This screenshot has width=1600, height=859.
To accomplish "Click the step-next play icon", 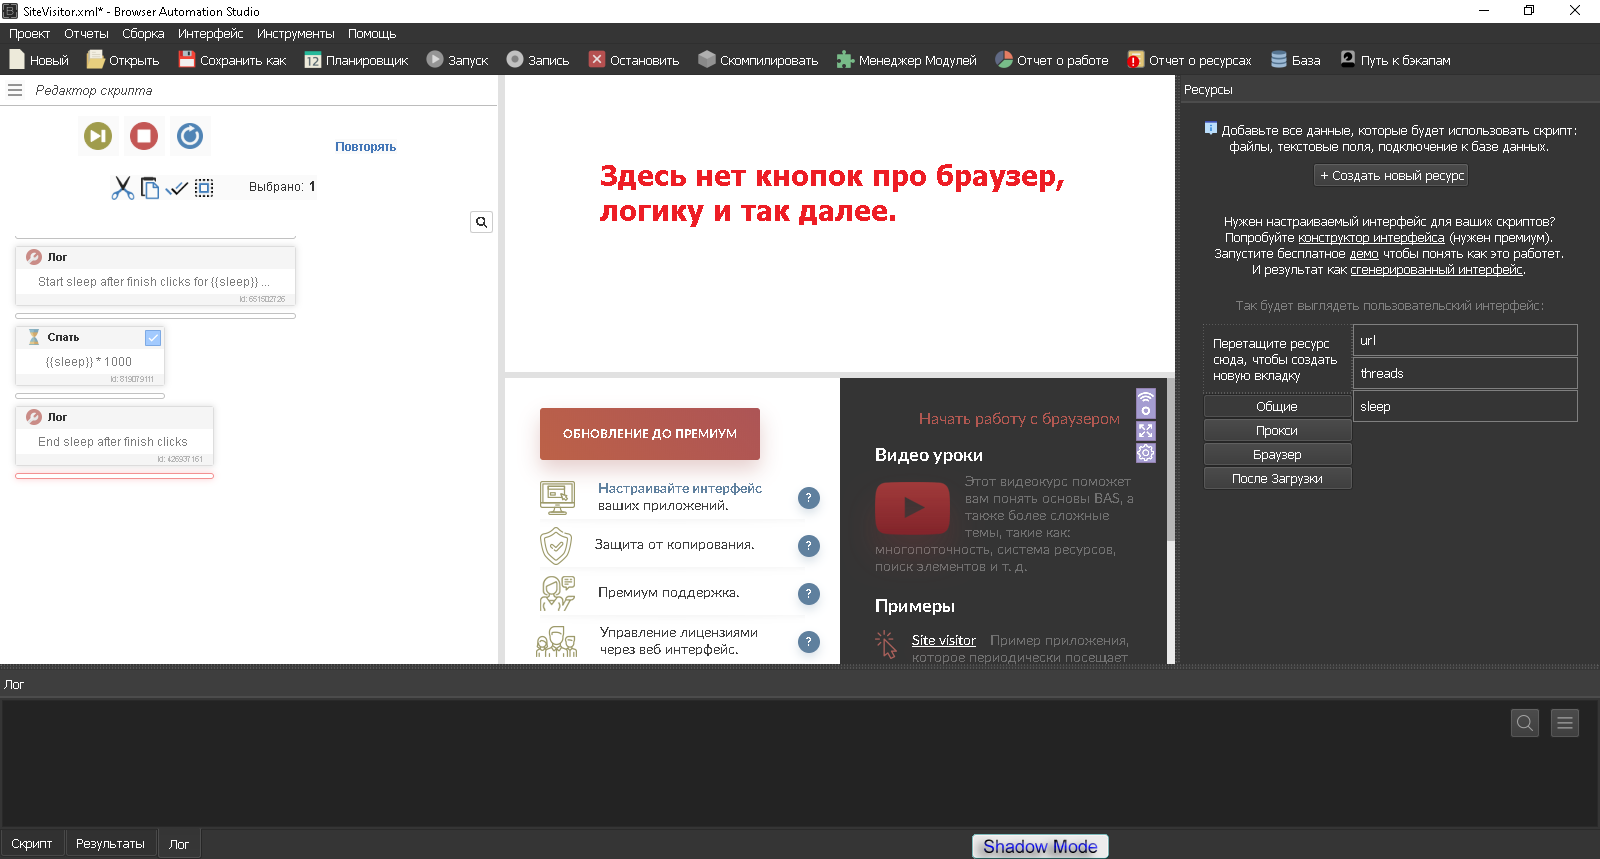I will click(x=98, y=136).
